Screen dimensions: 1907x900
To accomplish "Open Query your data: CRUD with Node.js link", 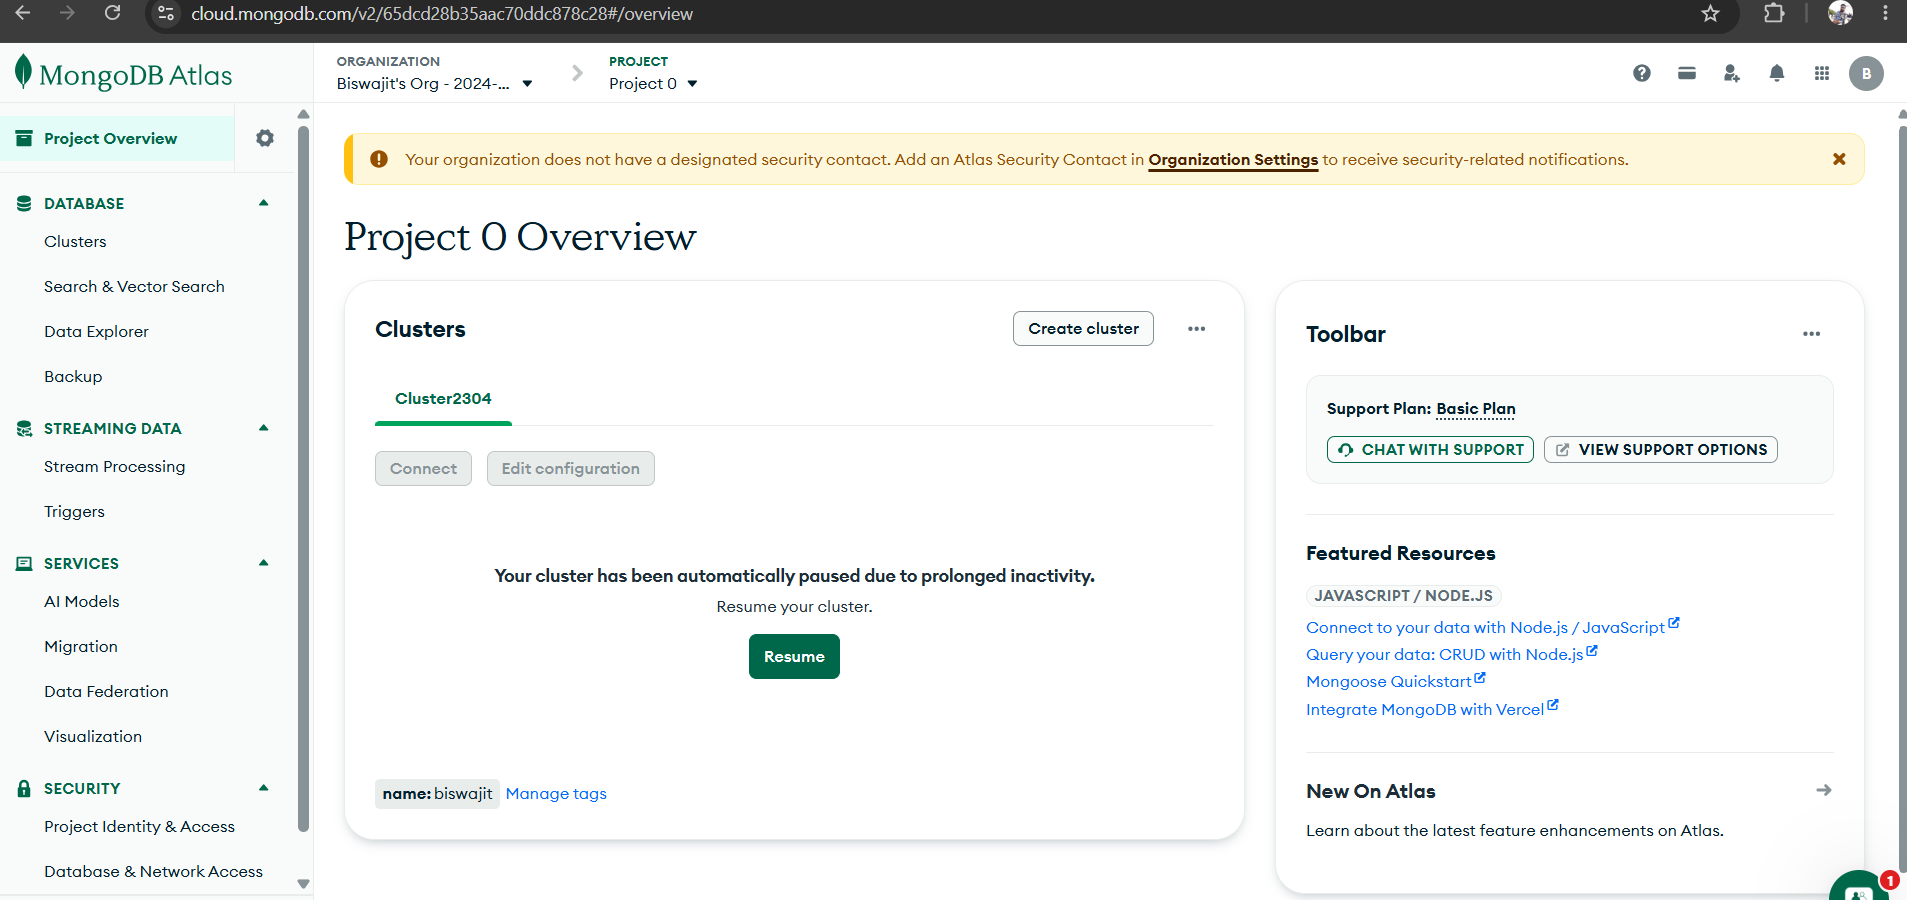I will (1451, 654).
